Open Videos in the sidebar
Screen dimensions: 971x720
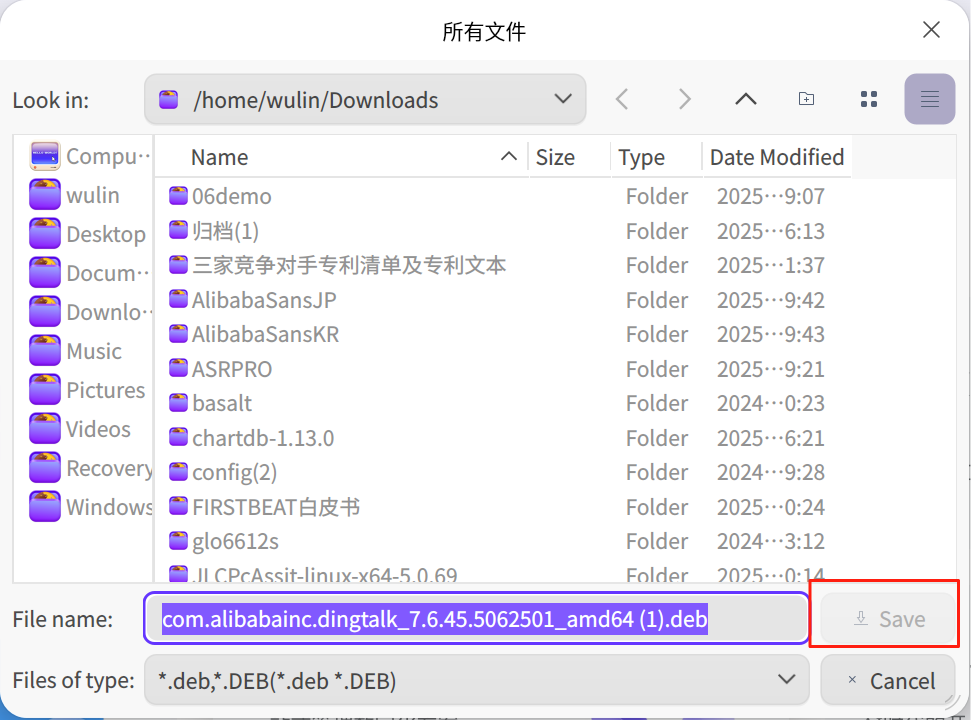pos(80,429)
